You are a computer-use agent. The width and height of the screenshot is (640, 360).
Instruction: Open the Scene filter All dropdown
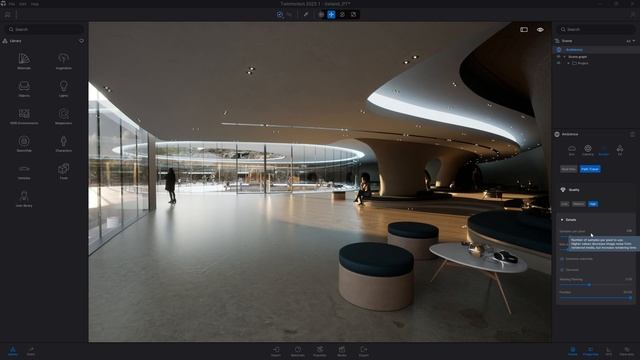630,41
